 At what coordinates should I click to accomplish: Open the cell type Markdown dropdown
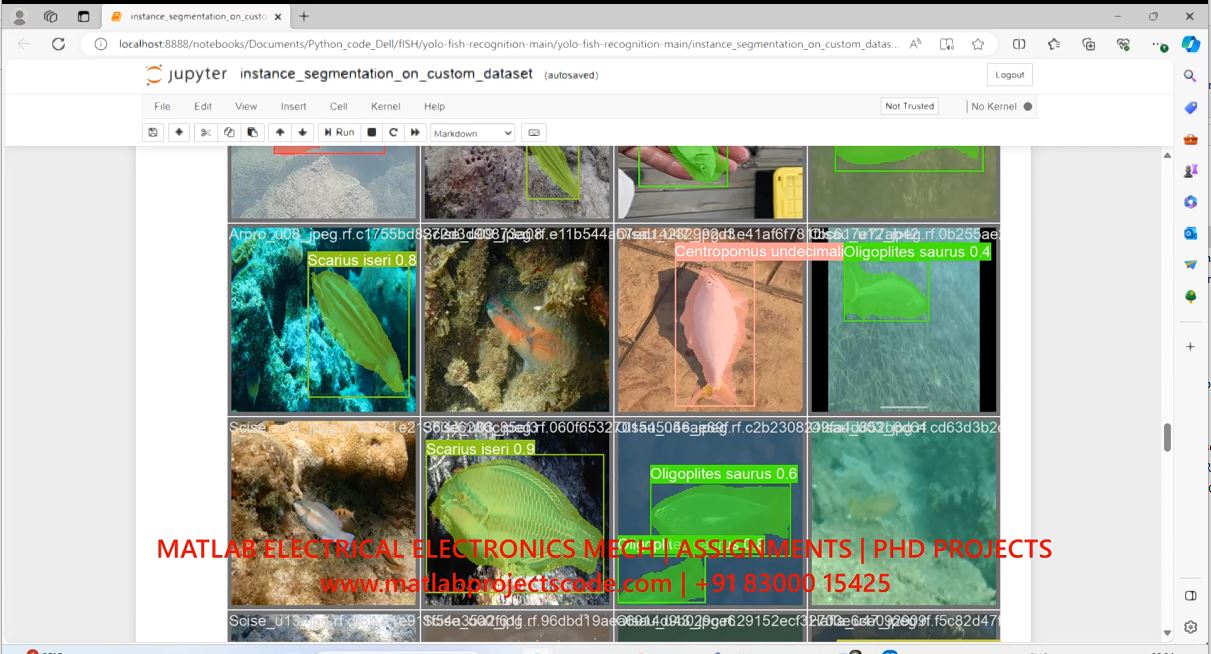472,133
